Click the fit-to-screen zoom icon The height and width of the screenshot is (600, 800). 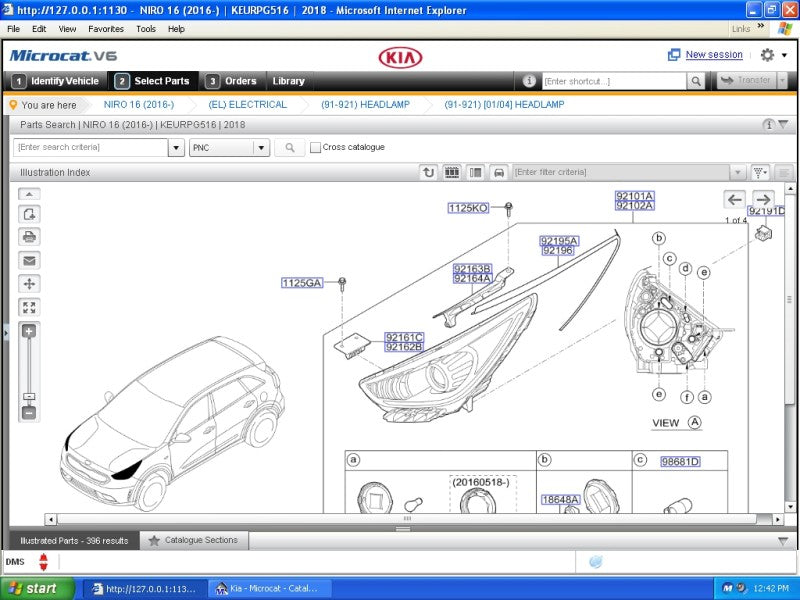[27, 308]
